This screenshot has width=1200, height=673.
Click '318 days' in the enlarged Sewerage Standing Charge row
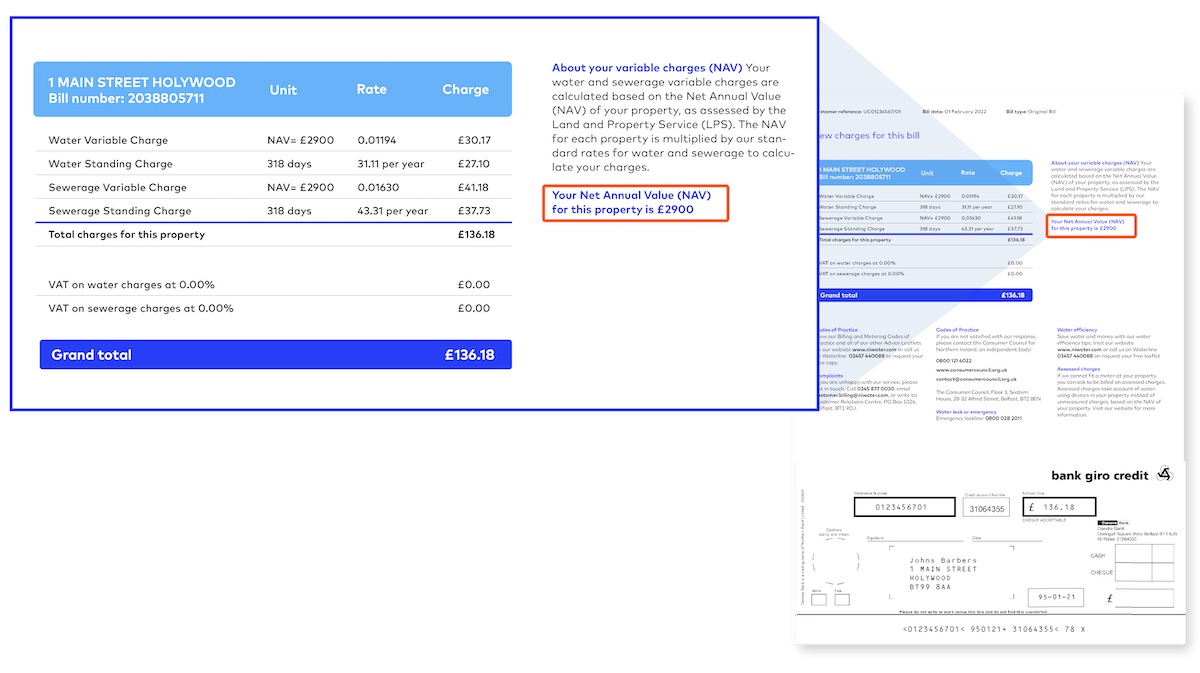(x=289, y=211)
